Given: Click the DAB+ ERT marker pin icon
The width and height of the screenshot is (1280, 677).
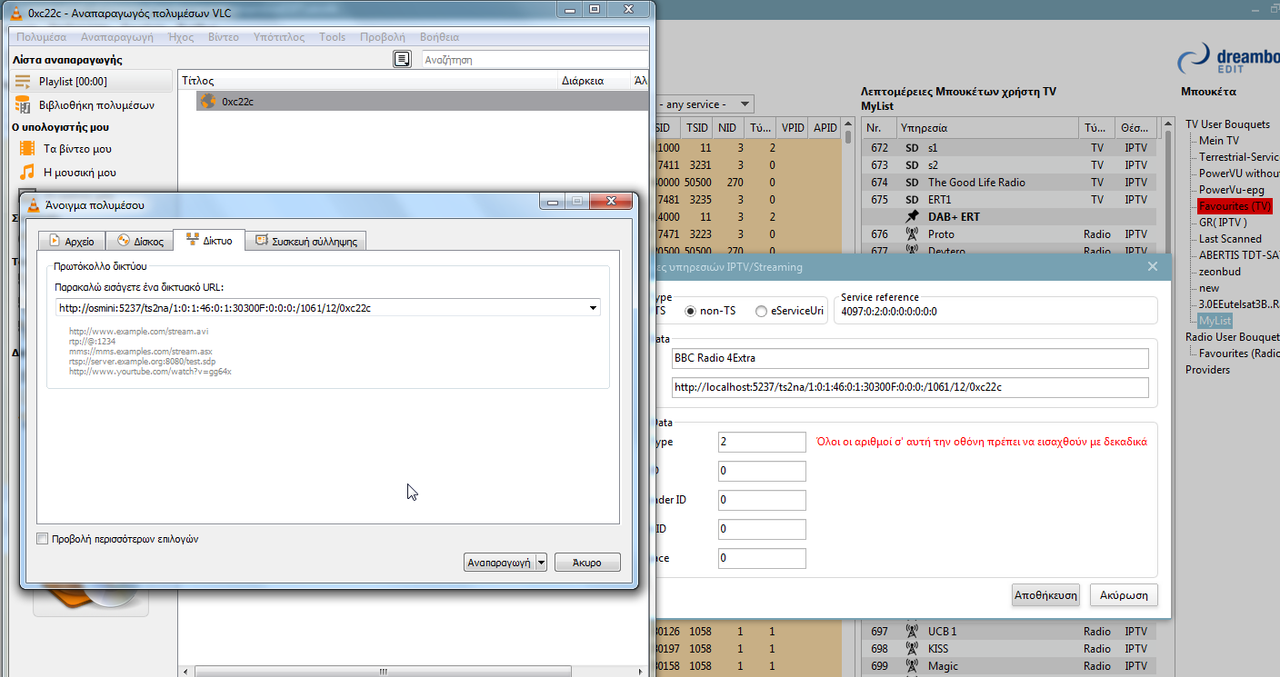Looking at the screenshot, I should 911,216.
